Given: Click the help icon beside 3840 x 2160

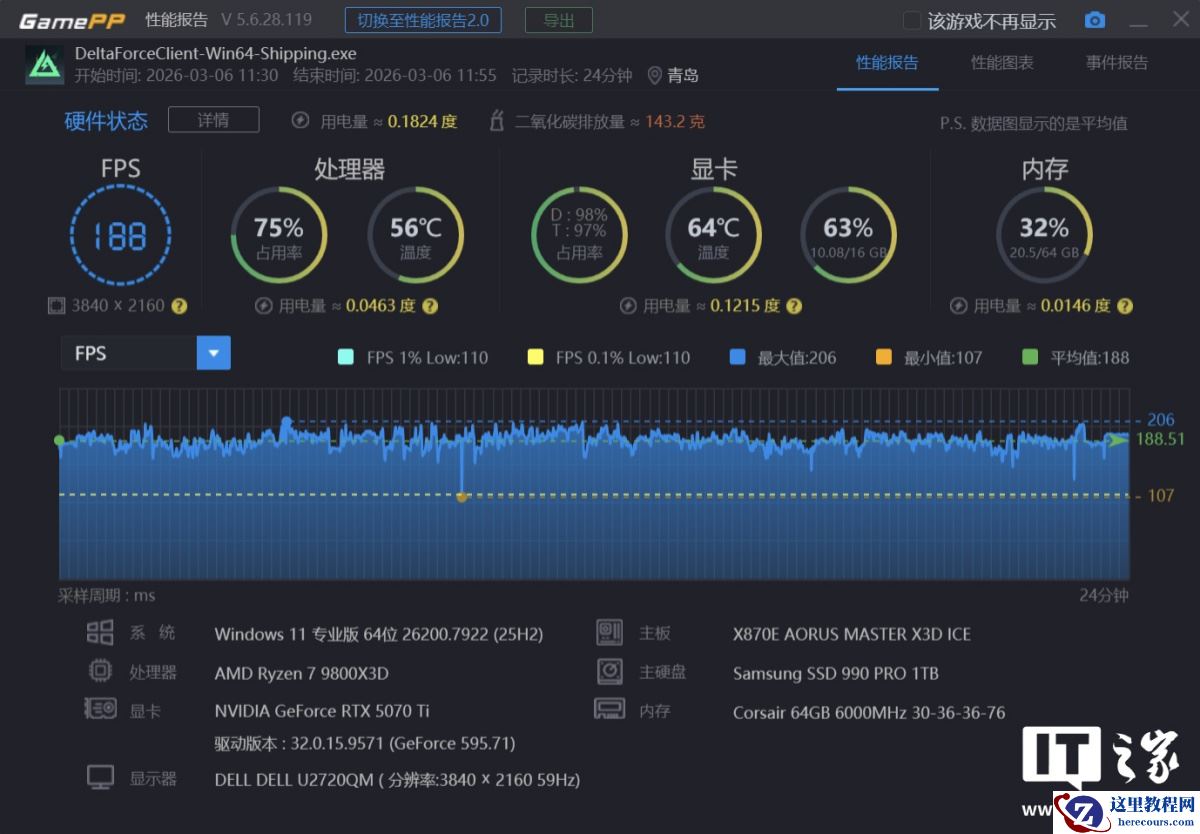Looking at the screenshot, I should click(179, 306).
